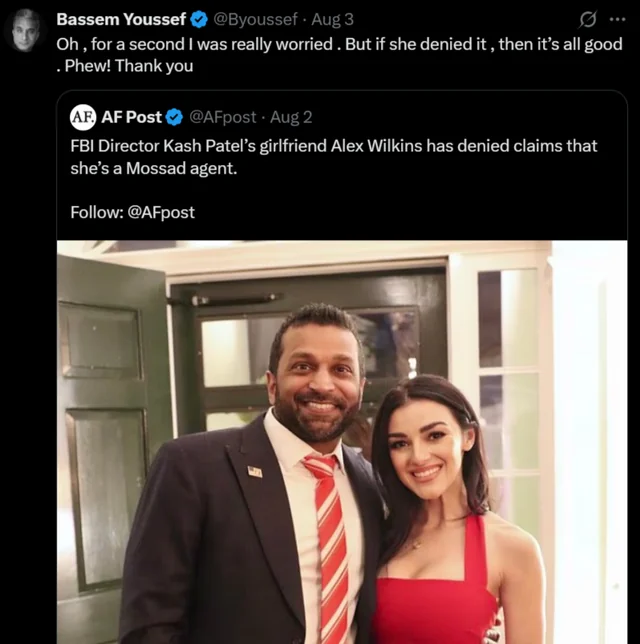Open Bassem Youssef's profile avatar

[25, 30]
